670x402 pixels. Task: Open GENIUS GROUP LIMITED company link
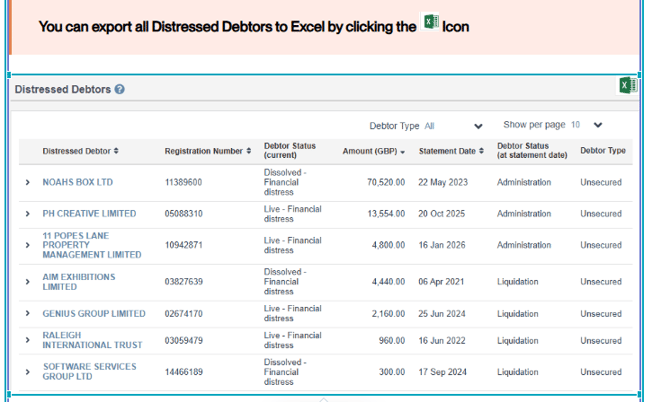pos(94,314)
